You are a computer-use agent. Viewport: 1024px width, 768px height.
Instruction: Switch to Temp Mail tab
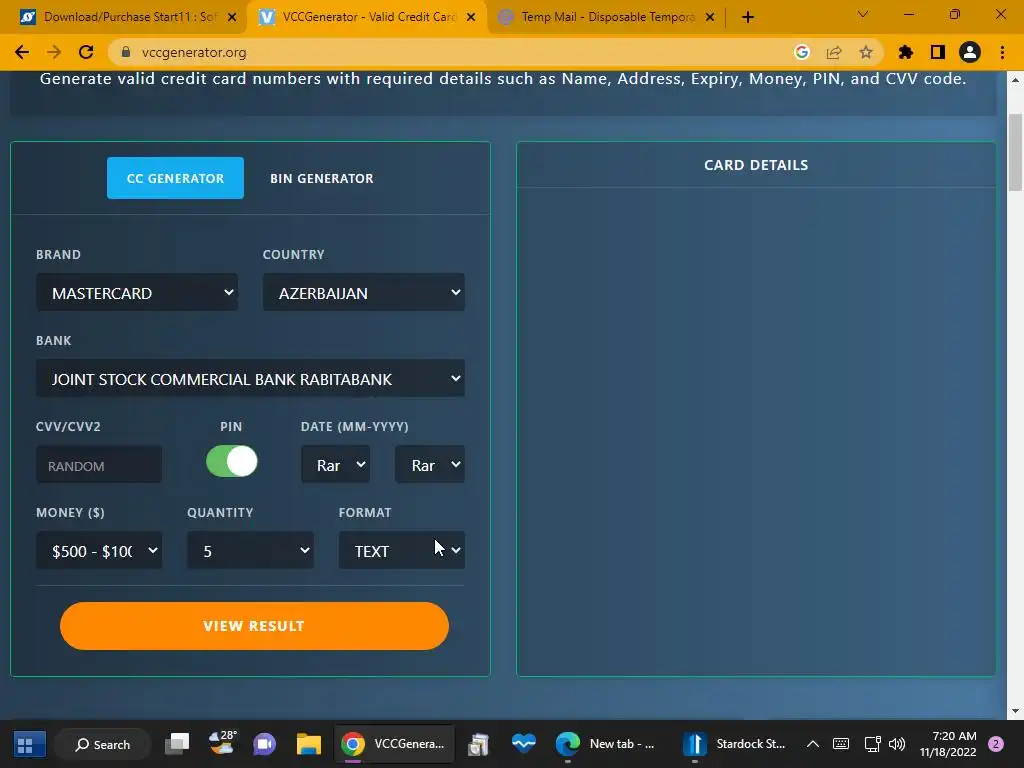606,17
